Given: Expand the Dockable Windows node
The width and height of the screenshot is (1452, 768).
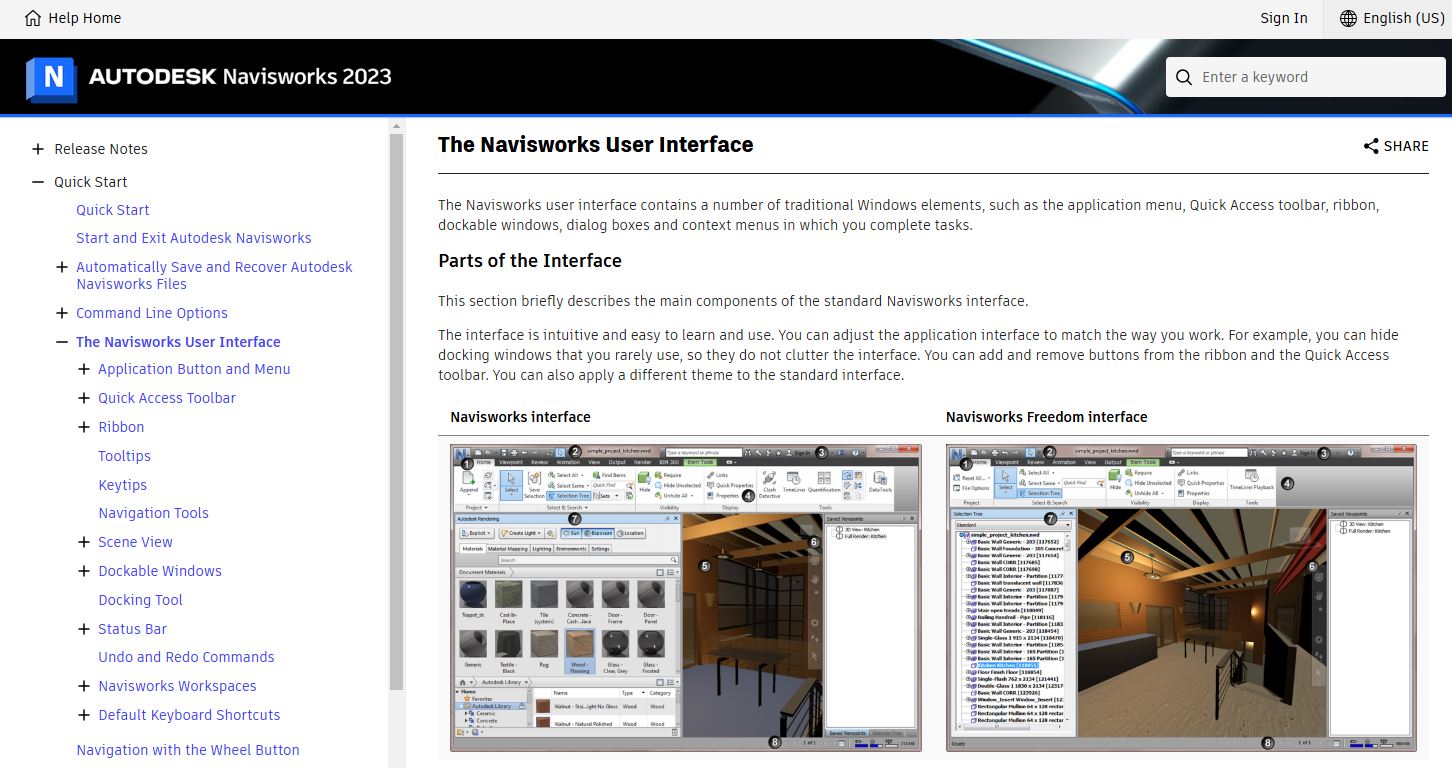Looking at the screenshot, I should click(x=84, y=571).
